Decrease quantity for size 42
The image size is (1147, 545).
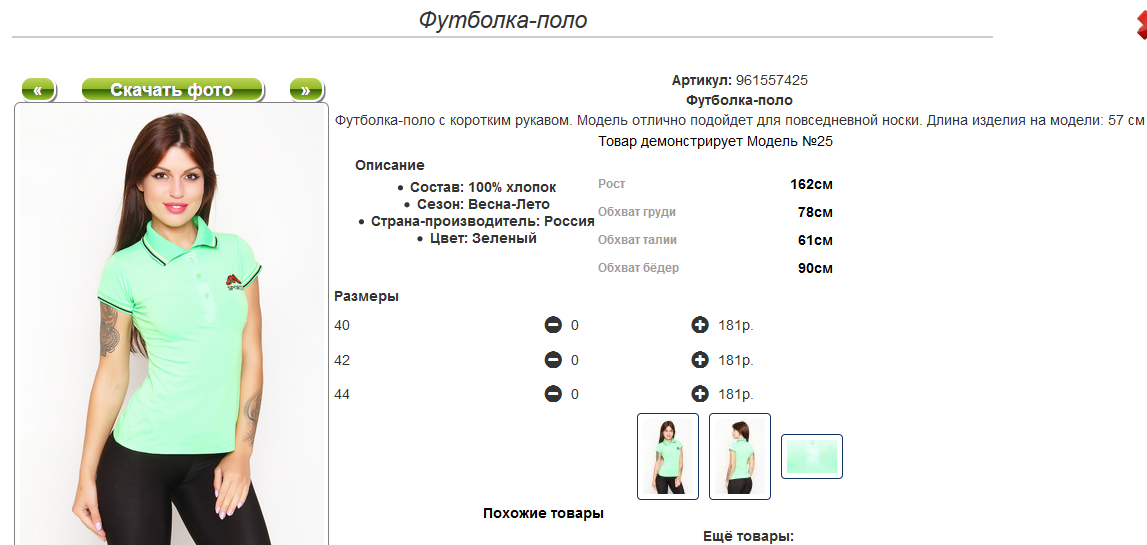(x=553, y=360)
